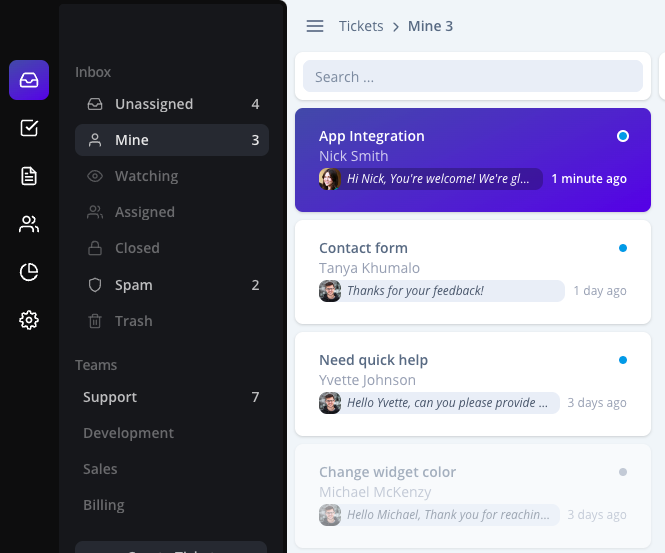Click the Inbox section heading

(93, 72)
